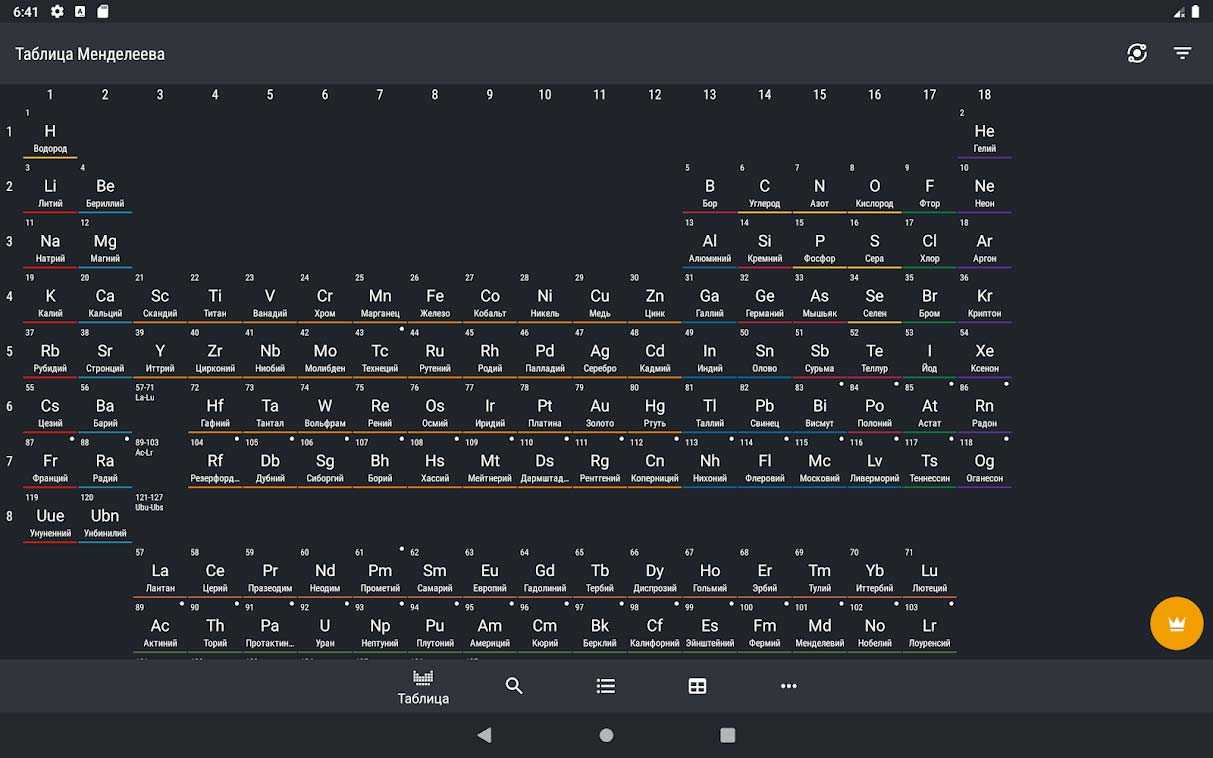This screenshot has width=1213, height=758.
Task: Open the Водород (H) element
Action: coord(50,137)
